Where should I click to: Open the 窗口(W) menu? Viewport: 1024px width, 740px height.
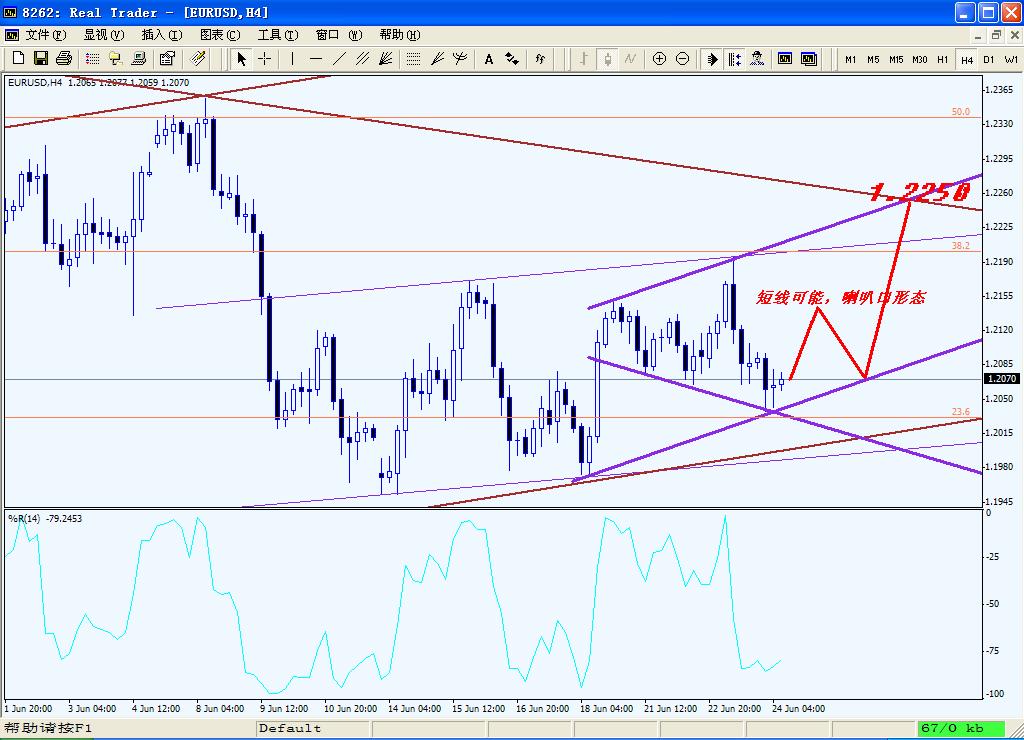click(x=338, y=35)
